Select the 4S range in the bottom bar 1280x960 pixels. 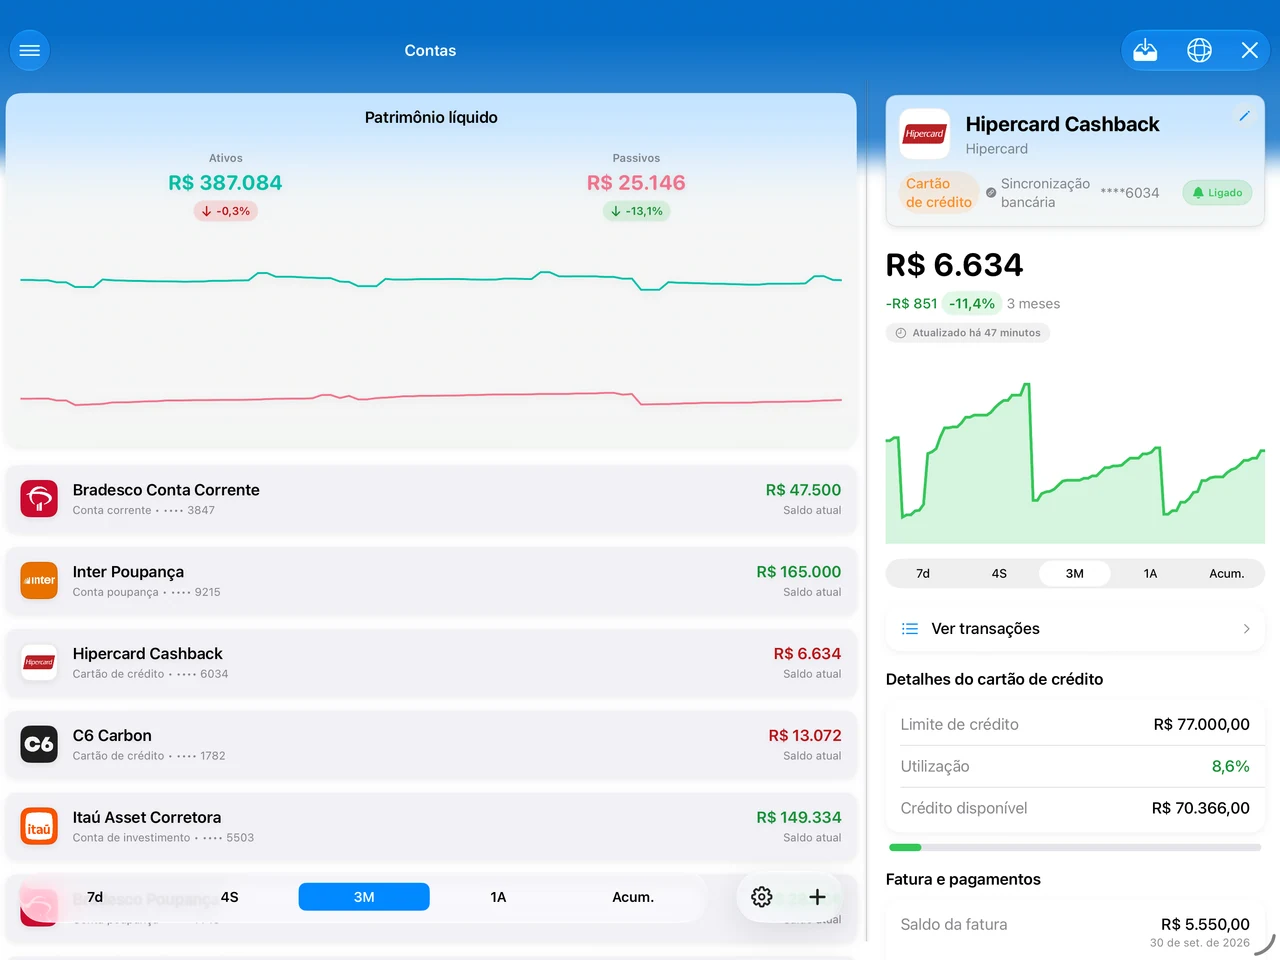(x=230, y=897)
